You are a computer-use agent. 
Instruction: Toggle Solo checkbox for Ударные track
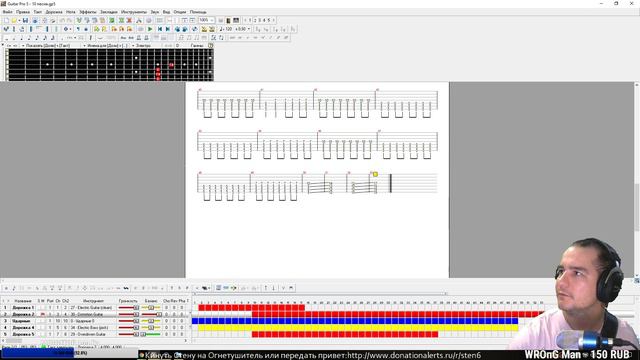[40, 321]
